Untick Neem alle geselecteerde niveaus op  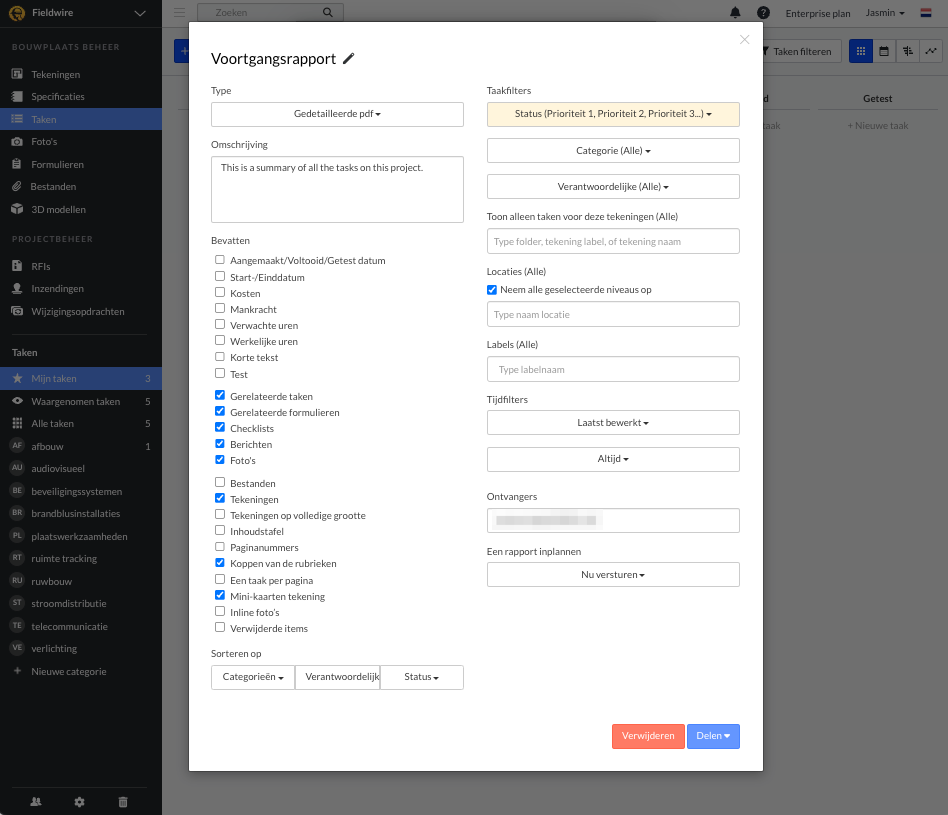pos(492,290)
